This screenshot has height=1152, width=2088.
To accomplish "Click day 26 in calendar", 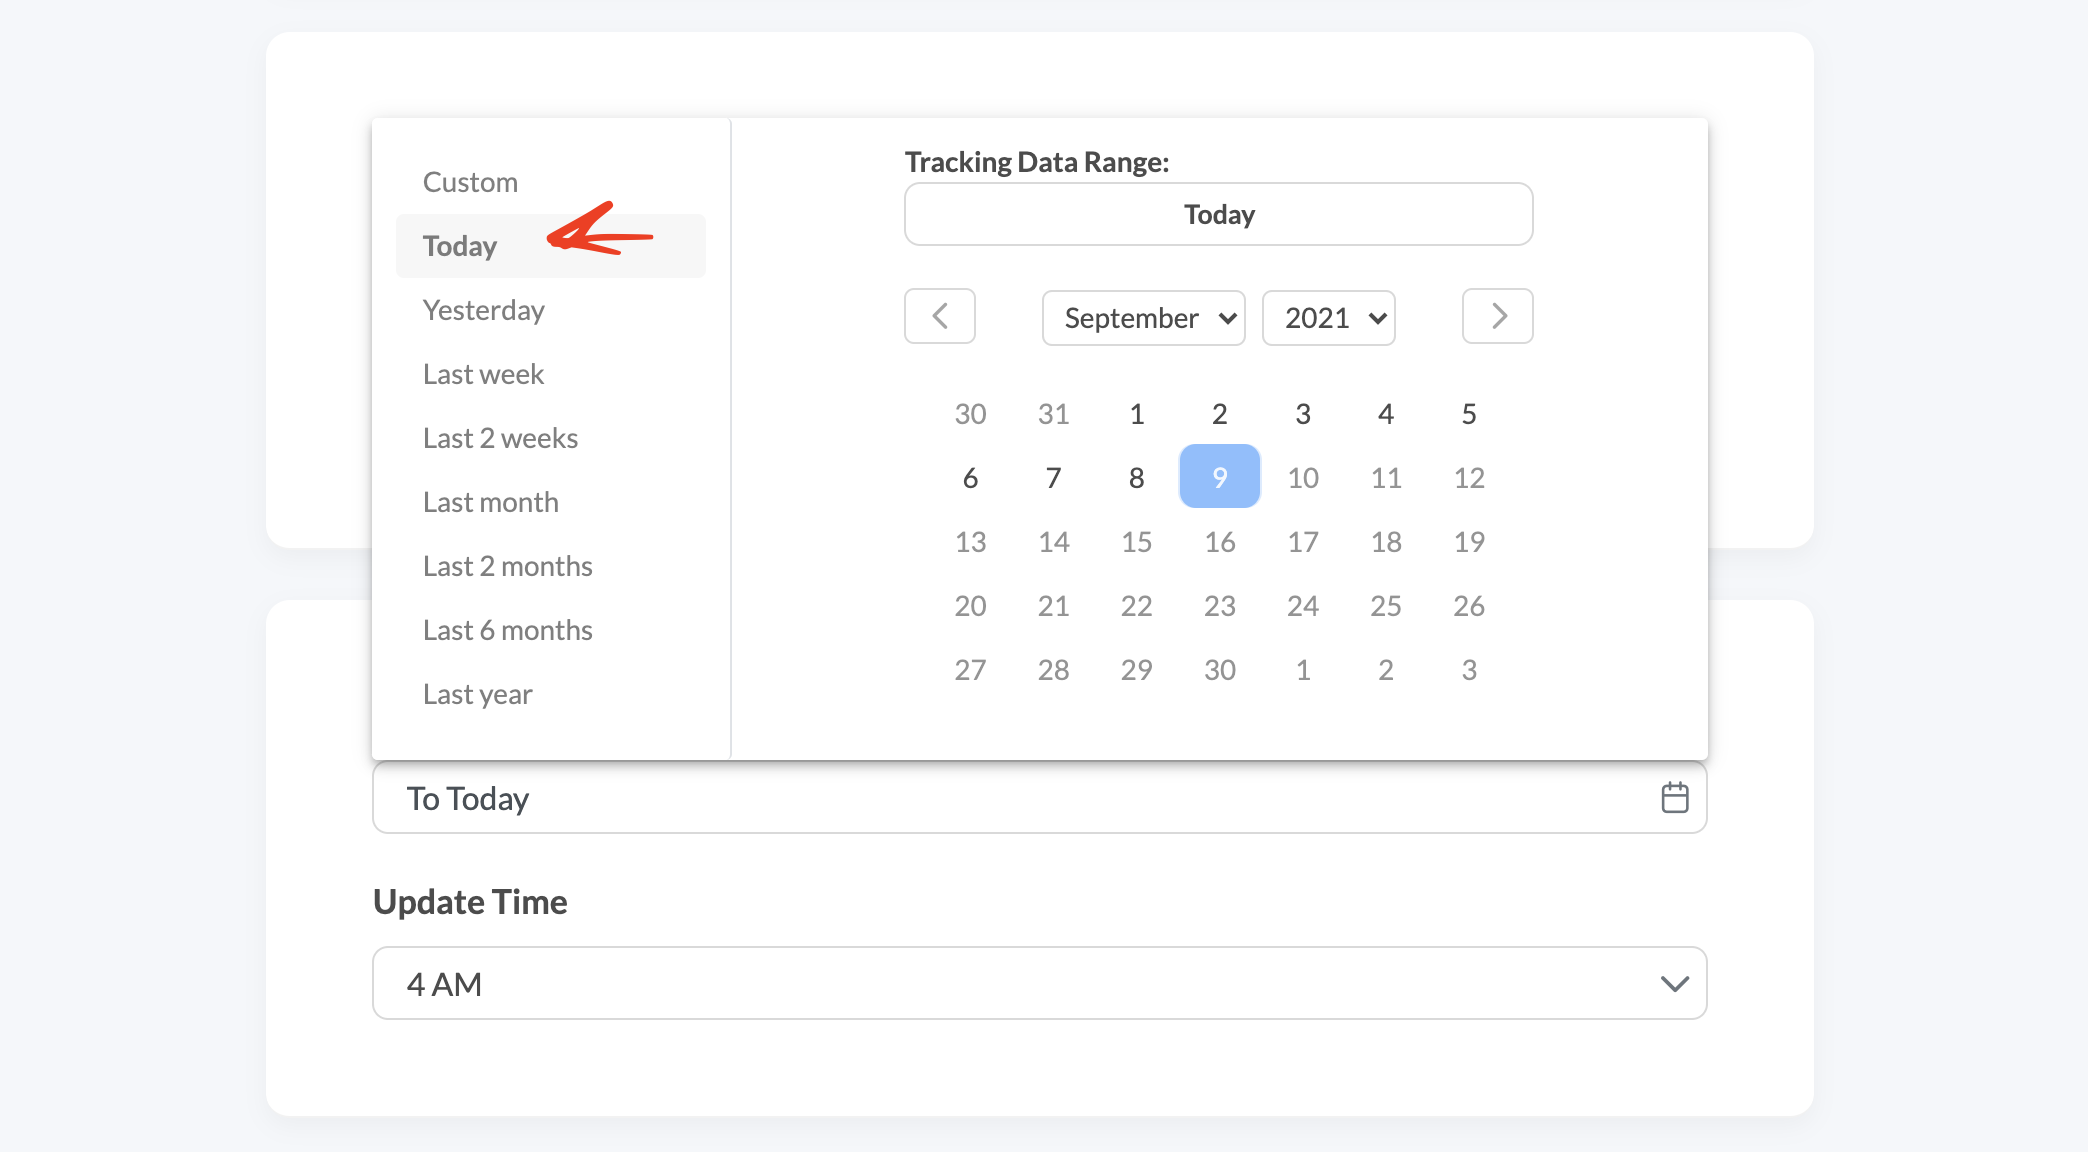I will 1469,605.
